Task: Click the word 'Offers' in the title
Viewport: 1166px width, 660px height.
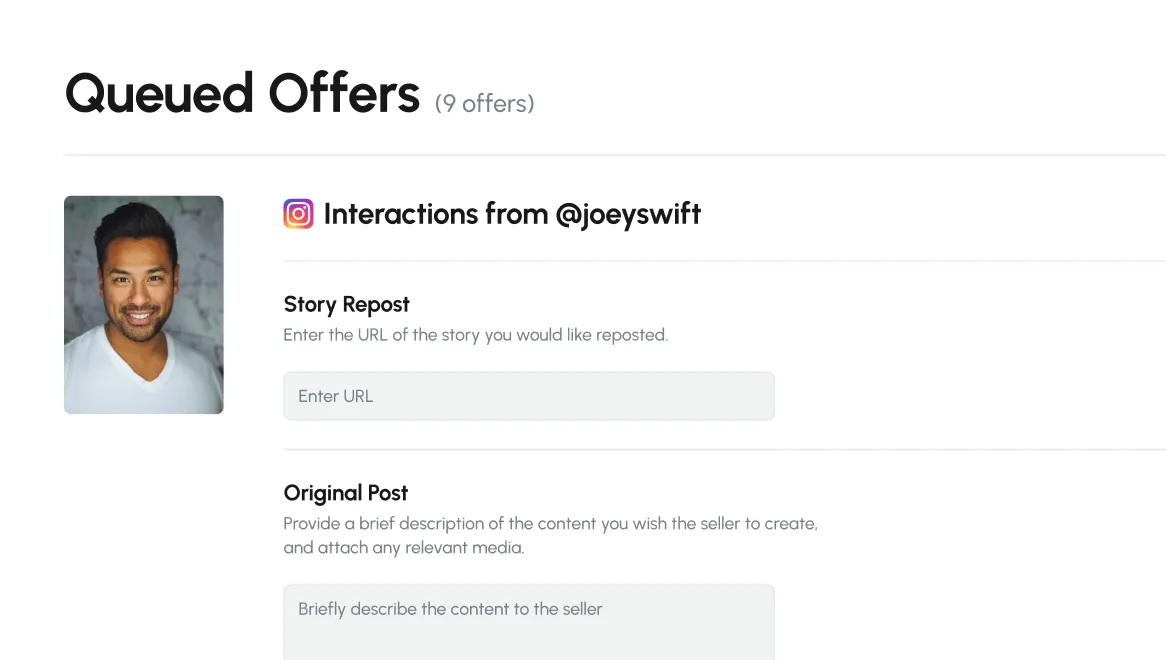Action: click(344, 94)
